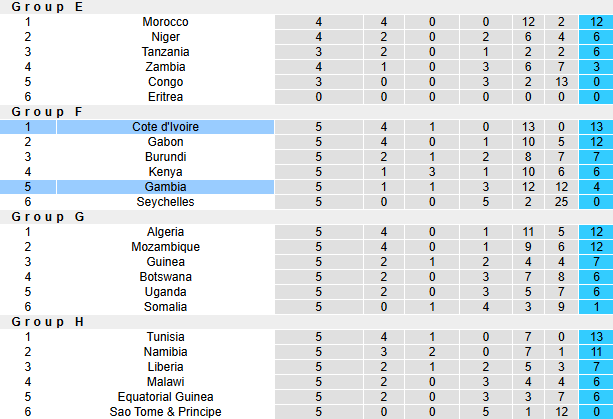Open the Morocco team link
613x419 pixels.
tap(165, 22)
